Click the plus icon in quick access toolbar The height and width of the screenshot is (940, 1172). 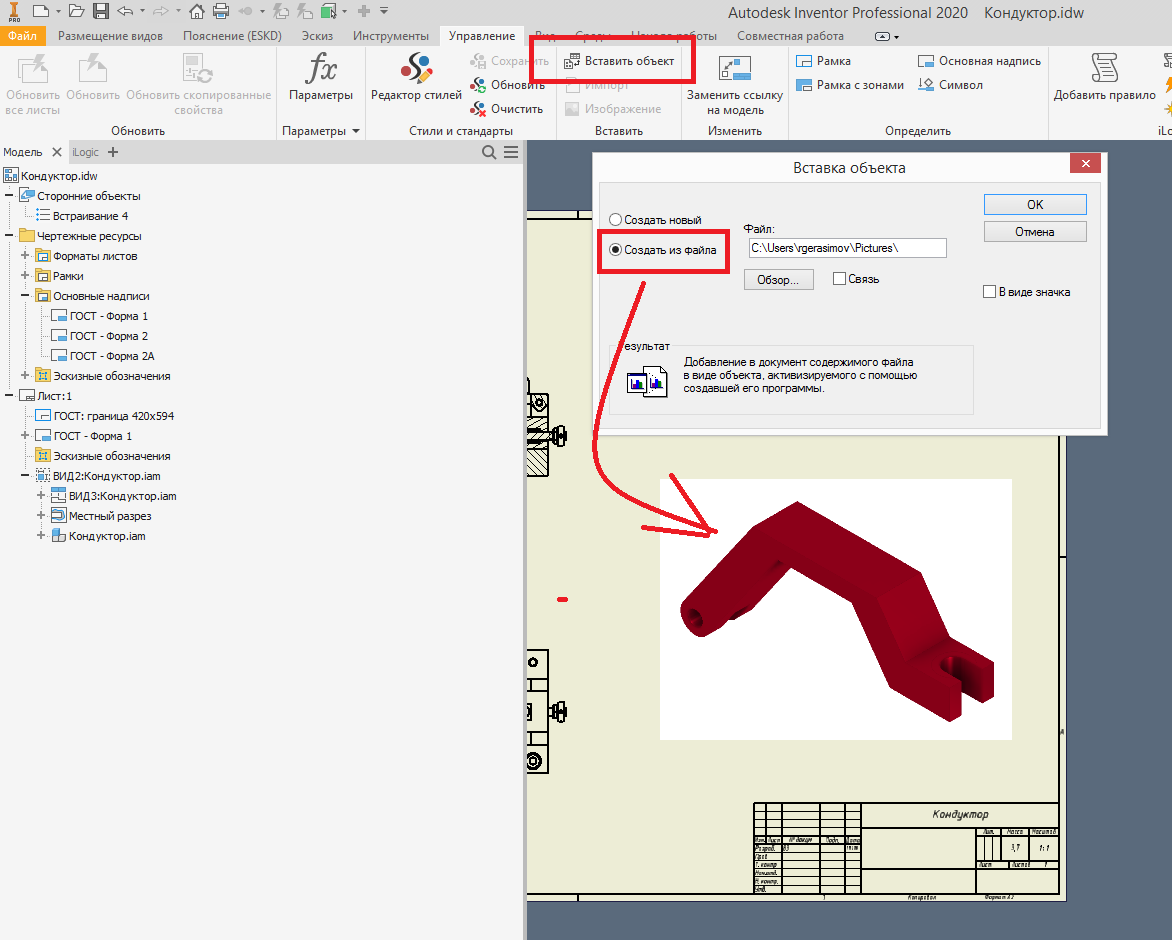pos(364,11)
